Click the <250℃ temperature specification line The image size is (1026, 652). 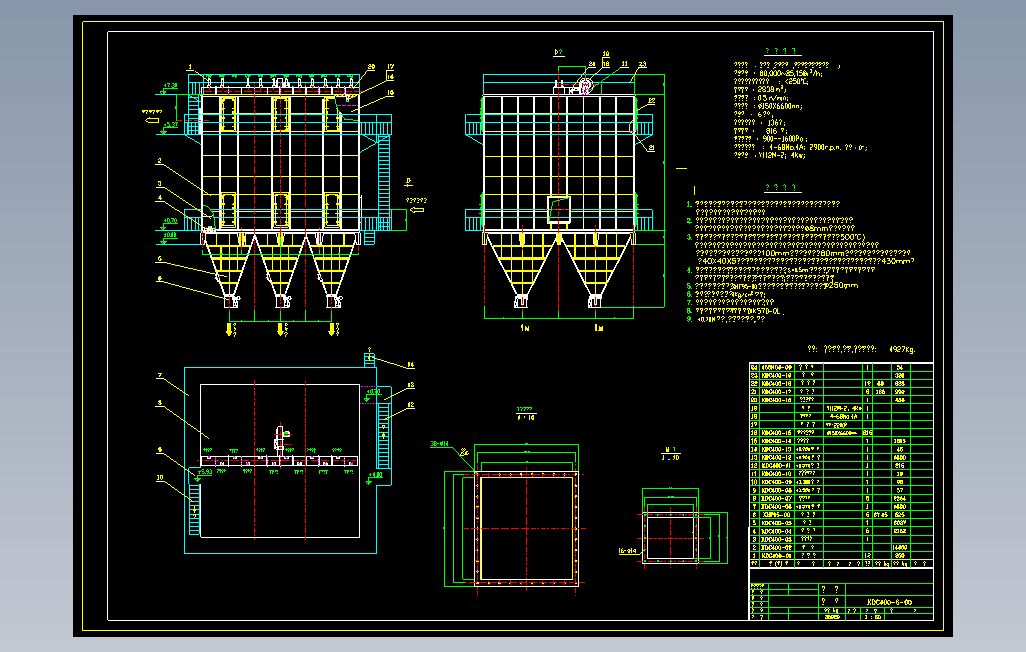point(771,81)
